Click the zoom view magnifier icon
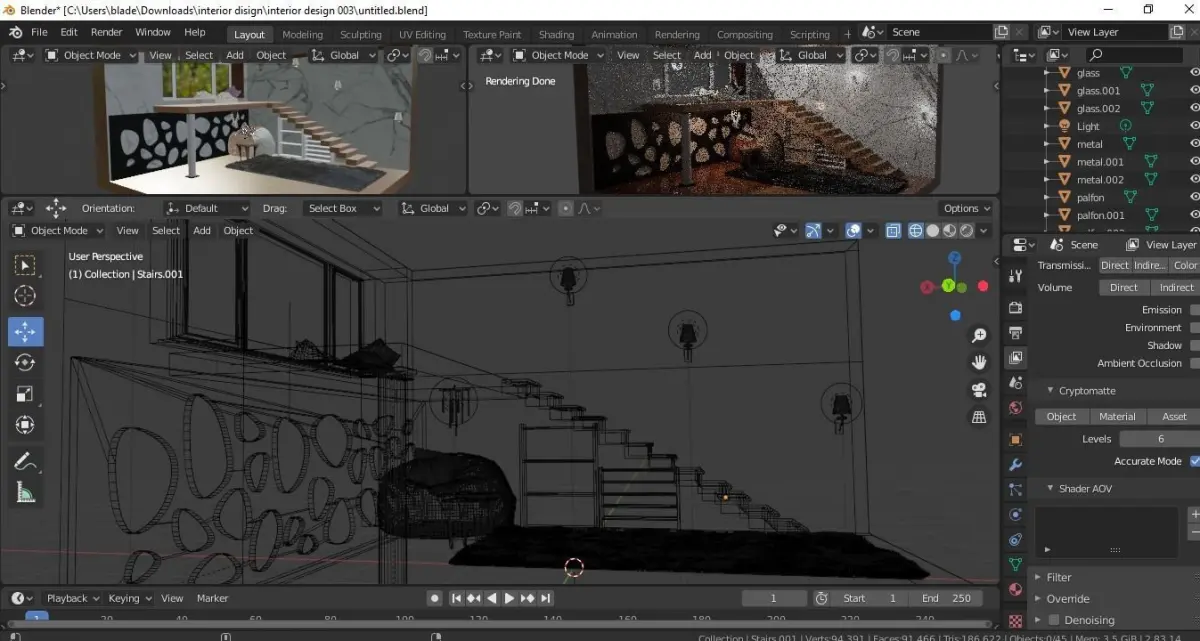The width and height of the screenshot is (1200, 641). click(979, 335)
